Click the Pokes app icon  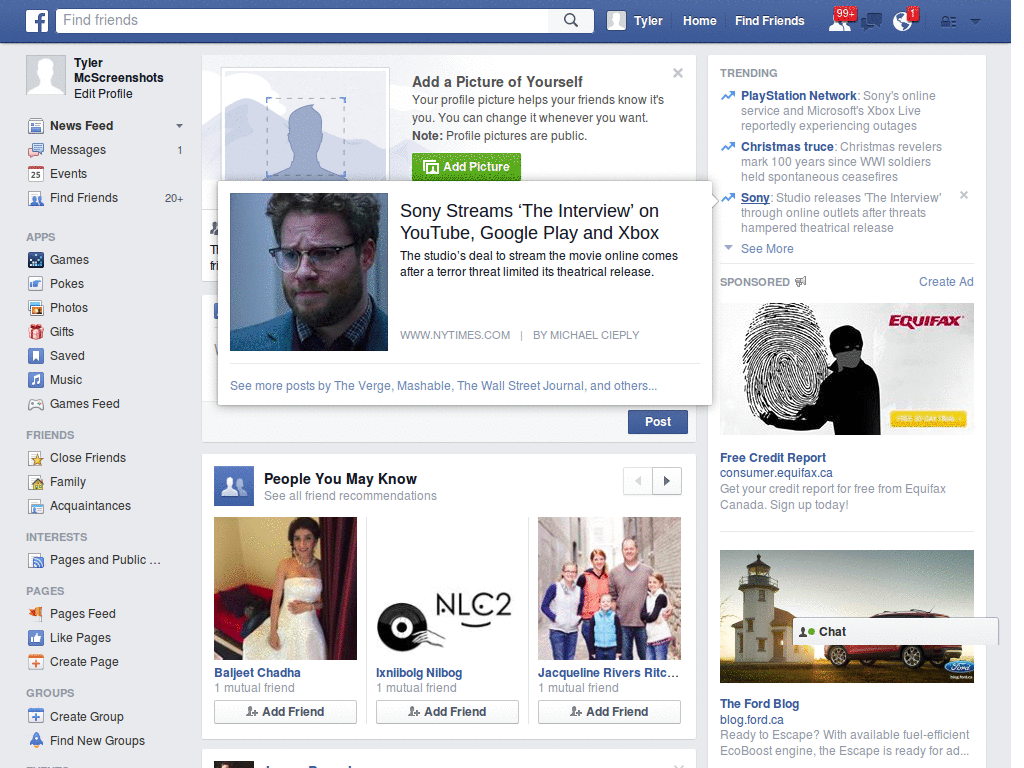[36, 284]
